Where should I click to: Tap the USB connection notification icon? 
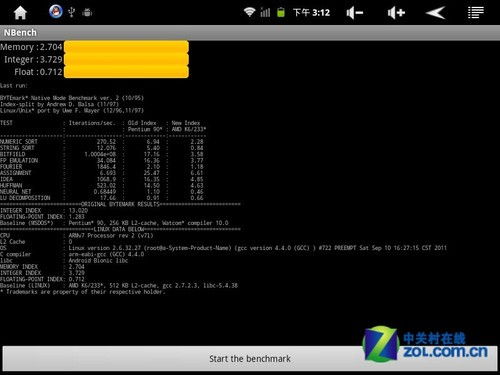71,12
